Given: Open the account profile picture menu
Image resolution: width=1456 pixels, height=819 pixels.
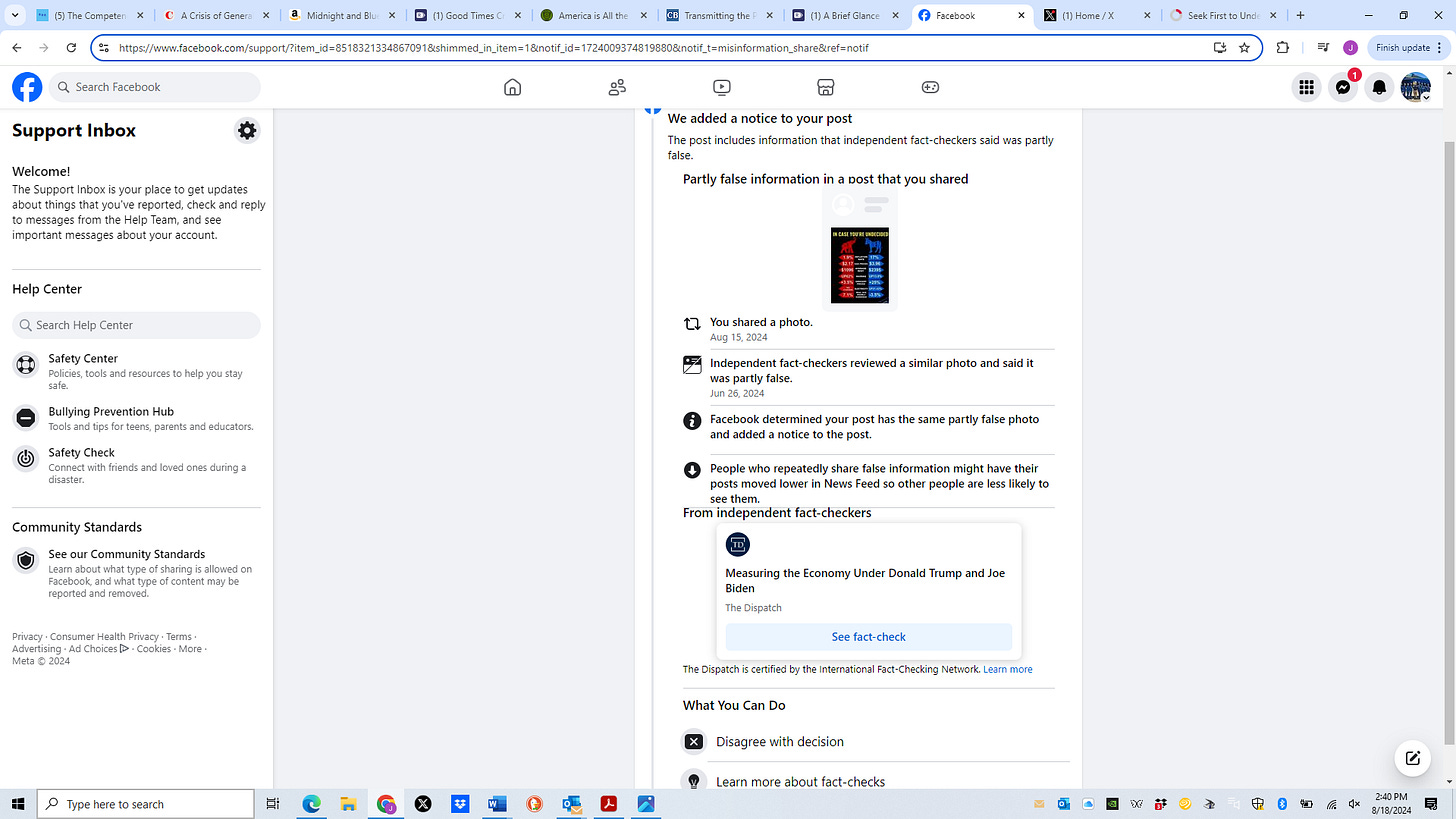Looking at the screenshot, I should coord(1416,87).
